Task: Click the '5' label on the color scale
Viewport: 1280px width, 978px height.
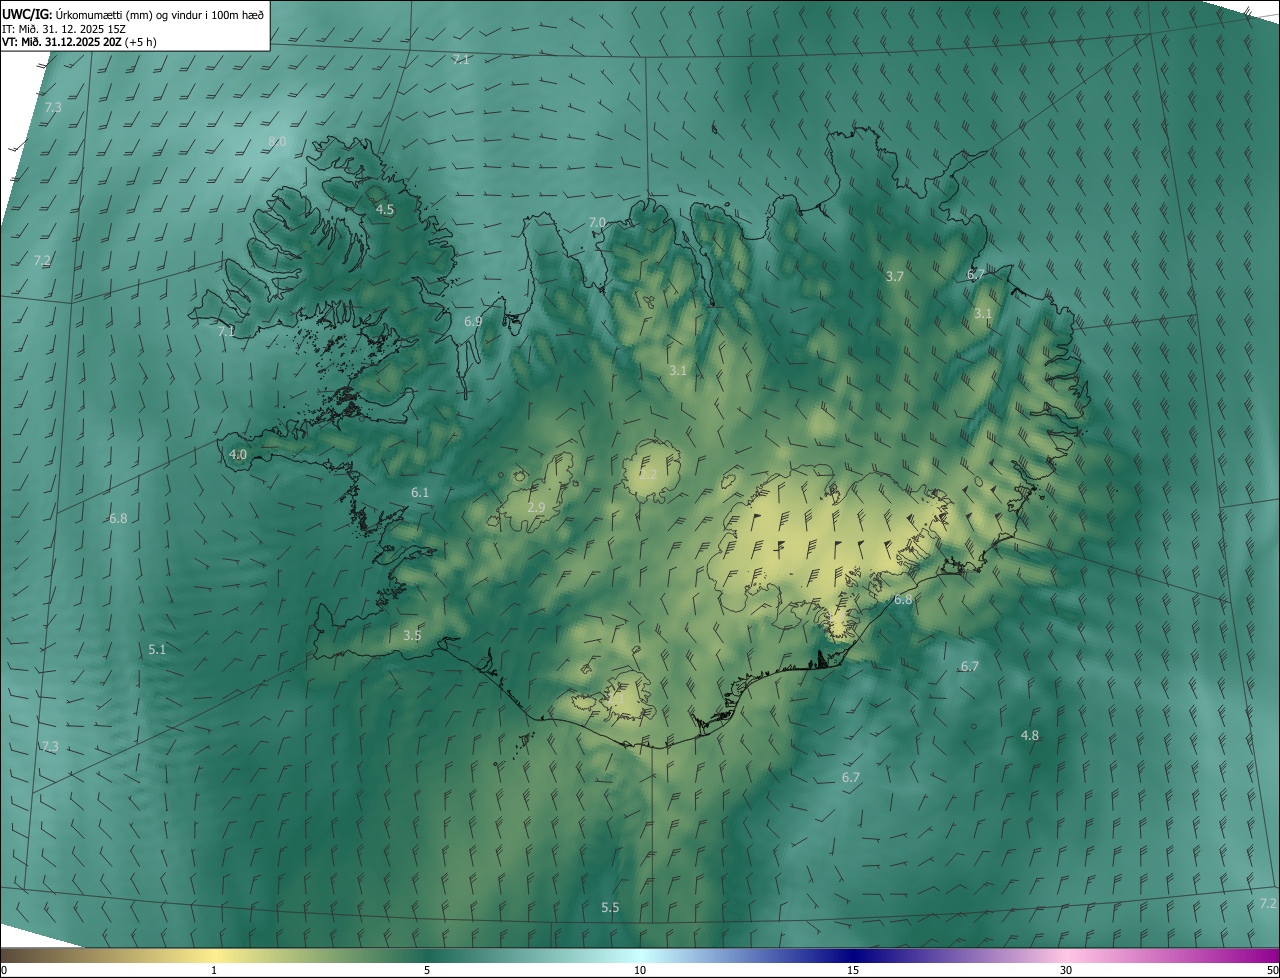Action: (x=427, y=970)
